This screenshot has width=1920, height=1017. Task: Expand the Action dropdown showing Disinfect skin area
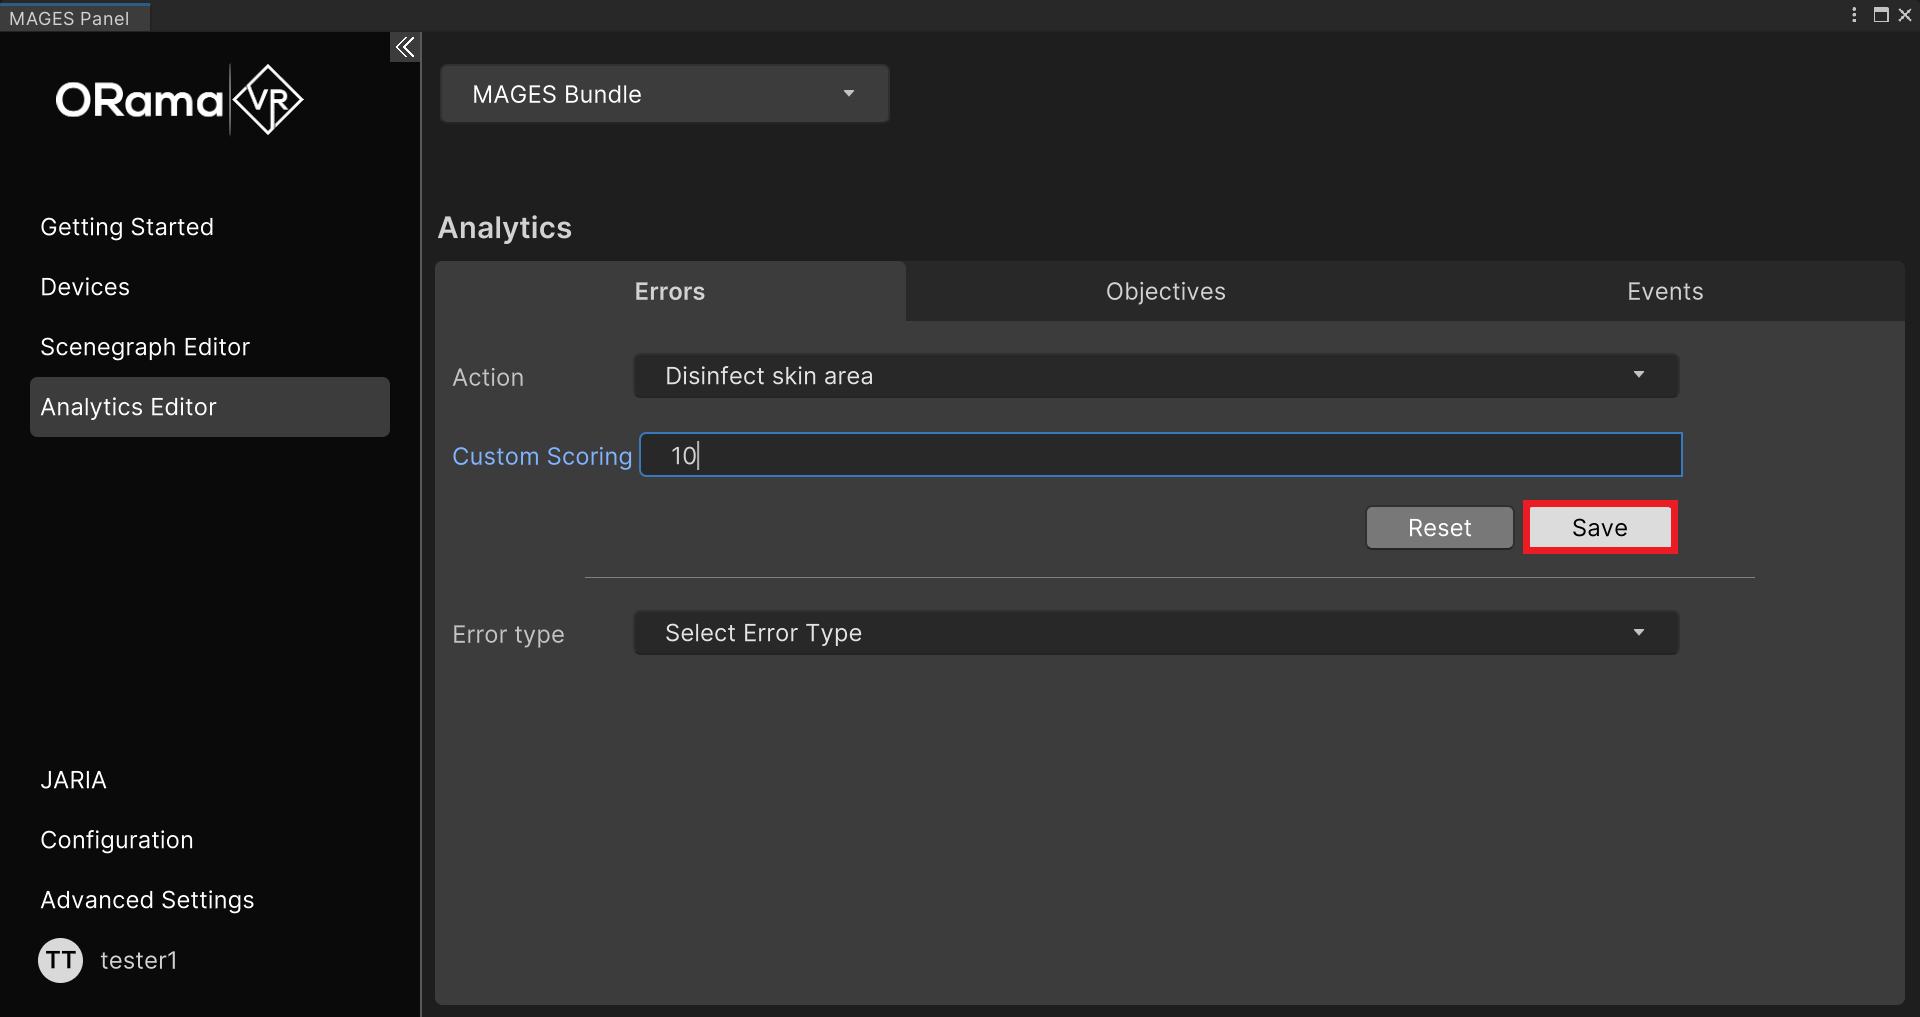pos(1155,376)
